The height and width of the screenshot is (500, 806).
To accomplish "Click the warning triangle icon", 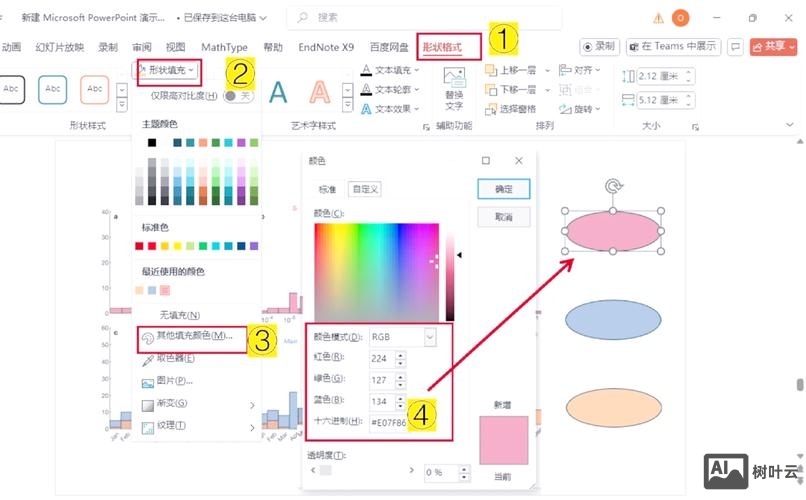I will (658, 18).
